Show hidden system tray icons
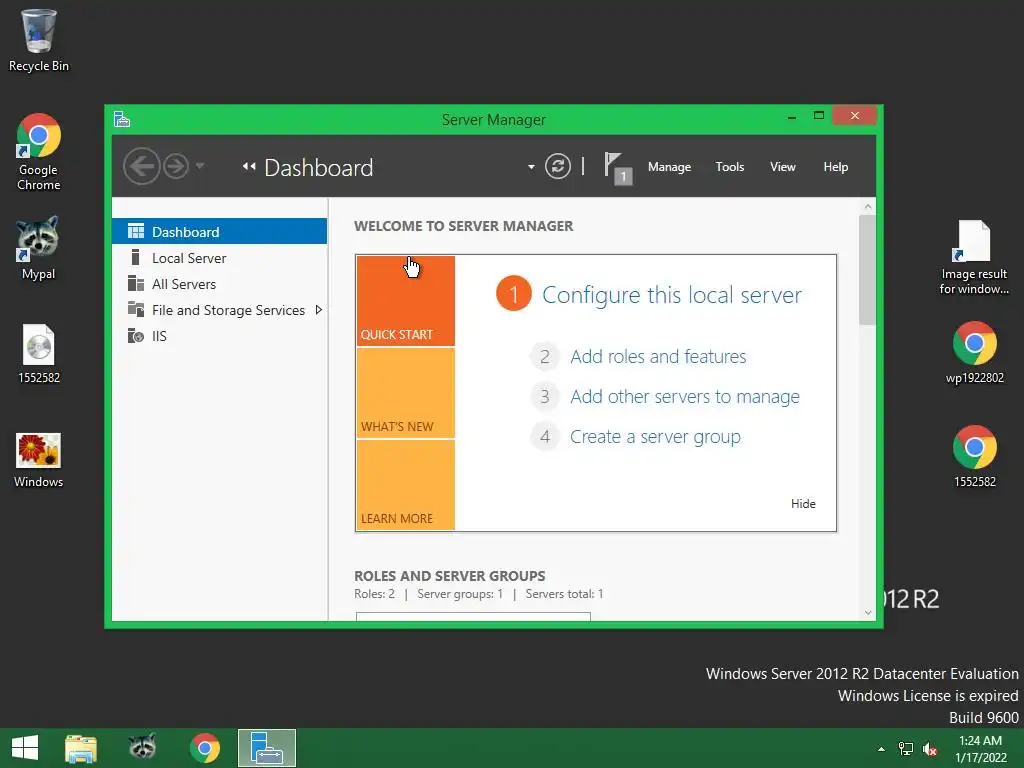This screenshot has height=768, width=1024. coord(882,749)
